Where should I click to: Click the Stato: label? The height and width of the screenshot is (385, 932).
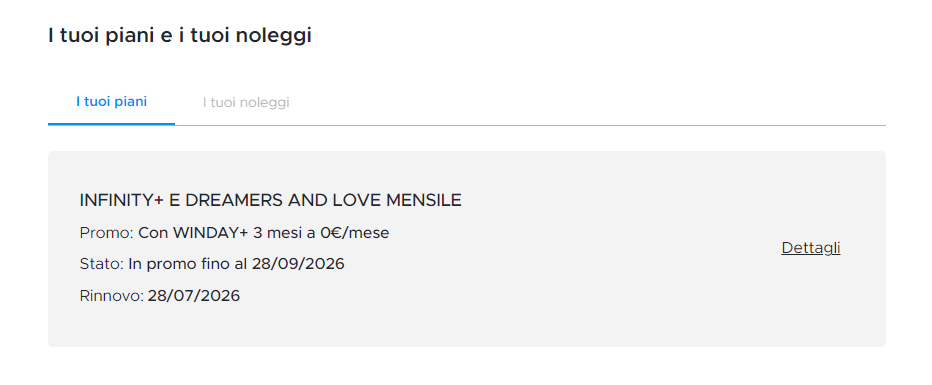(102, 264)
